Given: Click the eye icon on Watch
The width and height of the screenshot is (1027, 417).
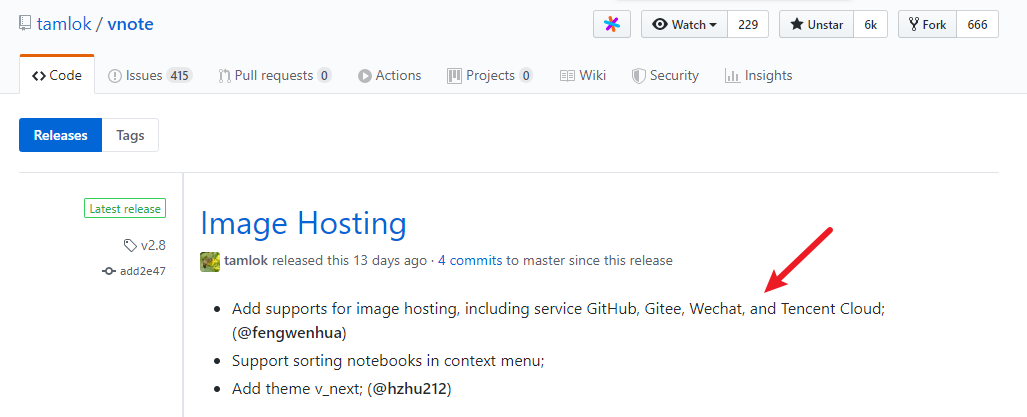Looking at the screenshot, I should [x=660, y=25].
